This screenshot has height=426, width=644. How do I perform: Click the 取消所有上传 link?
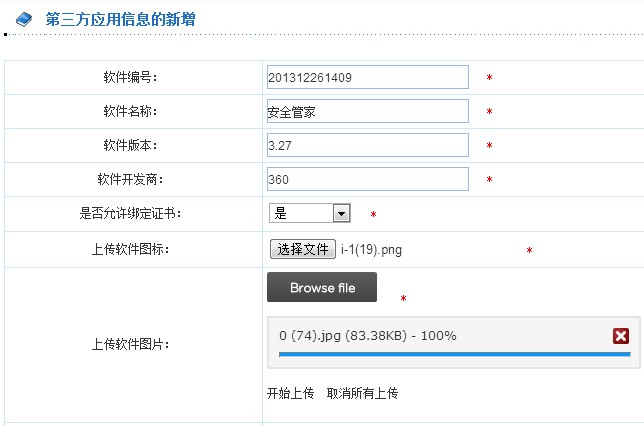tap(362, 393)
